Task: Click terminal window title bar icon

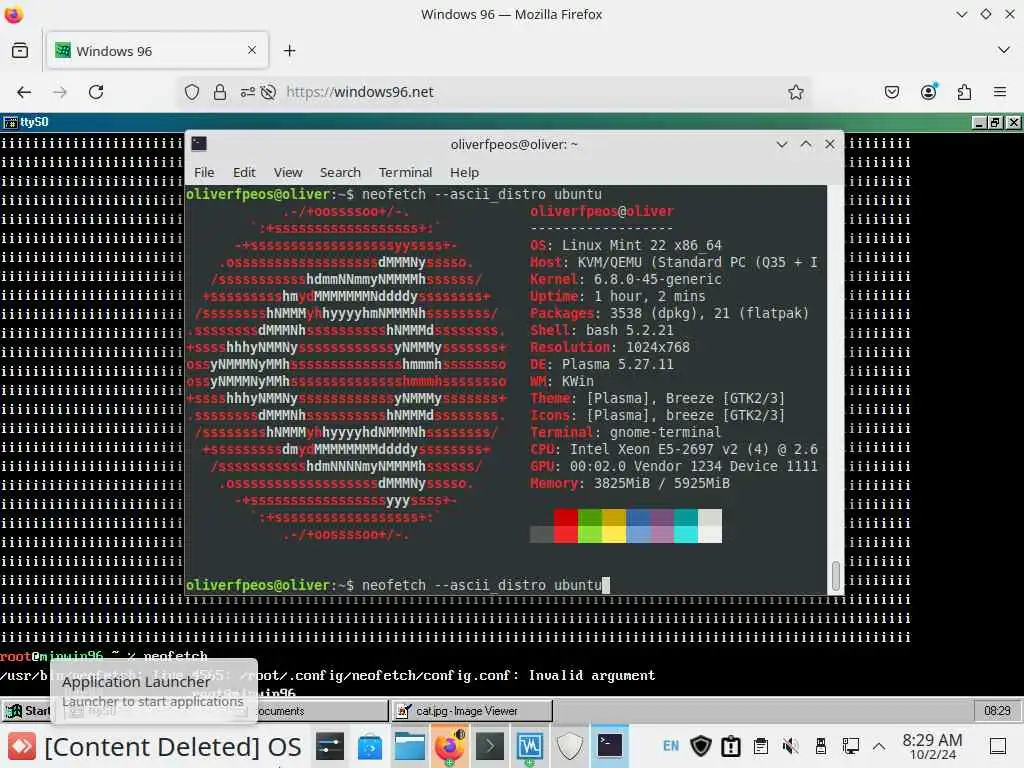Action: coord(199,144)
